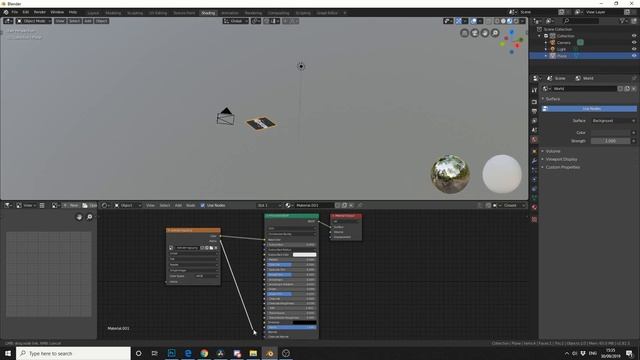Hide the Light in viewport
640x360 pixels.
[634, 49]
